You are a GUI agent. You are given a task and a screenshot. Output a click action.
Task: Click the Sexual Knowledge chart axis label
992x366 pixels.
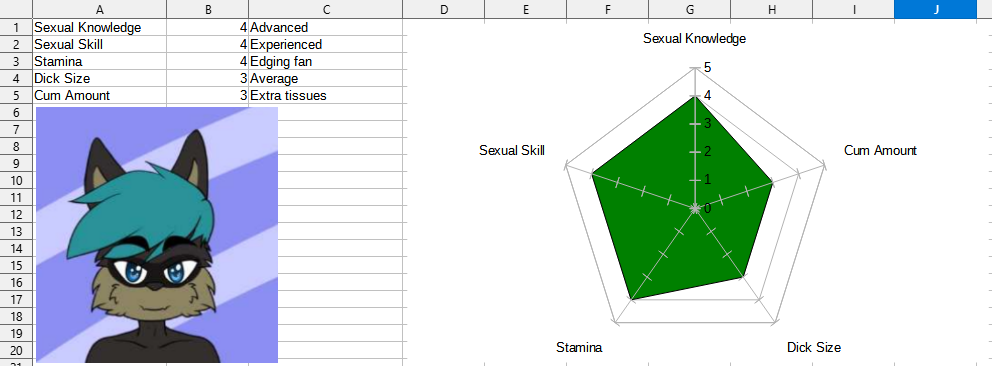pyautogui.click(x=695, y=39)
